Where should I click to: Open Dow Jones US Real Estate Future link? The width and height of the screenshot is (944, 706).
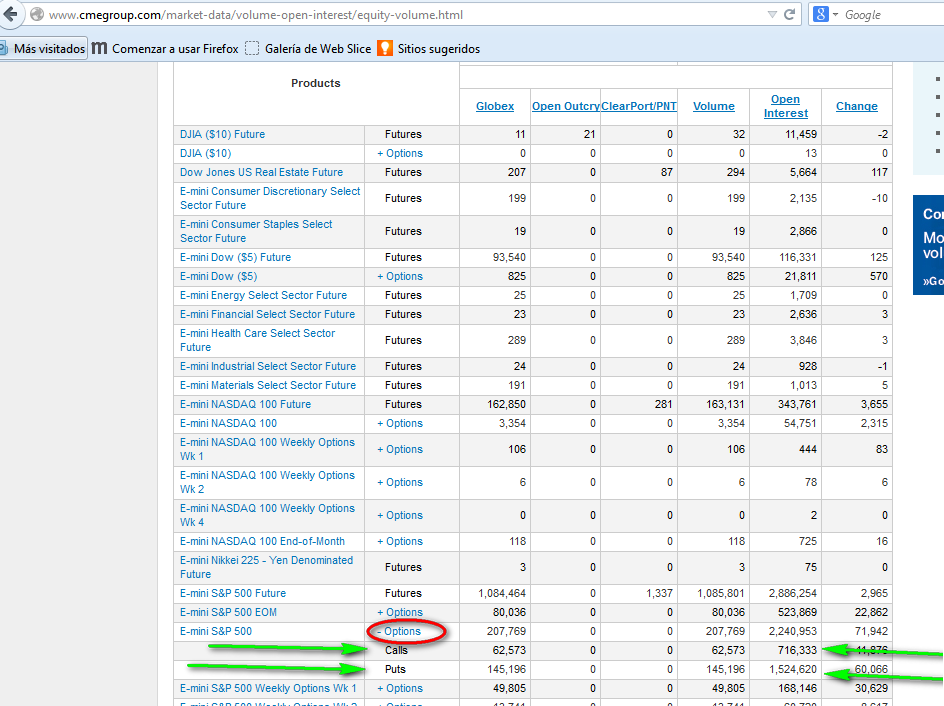(261, 172)
